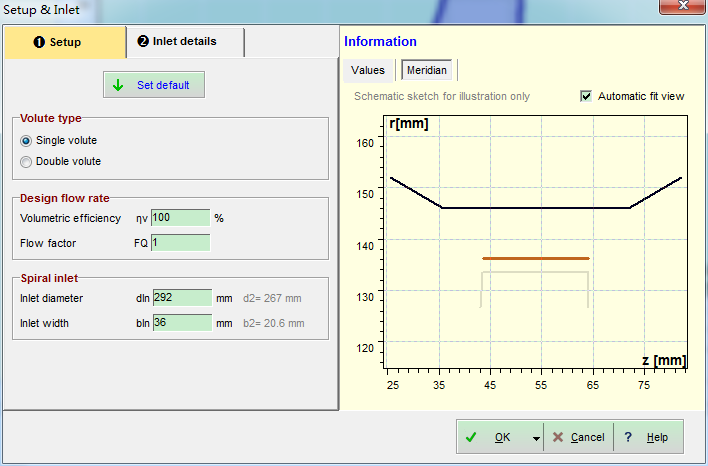The image size is (708, 466).
Task: Switch to the Setup tab
Action: pyautogui.click(x=65, y=42)
